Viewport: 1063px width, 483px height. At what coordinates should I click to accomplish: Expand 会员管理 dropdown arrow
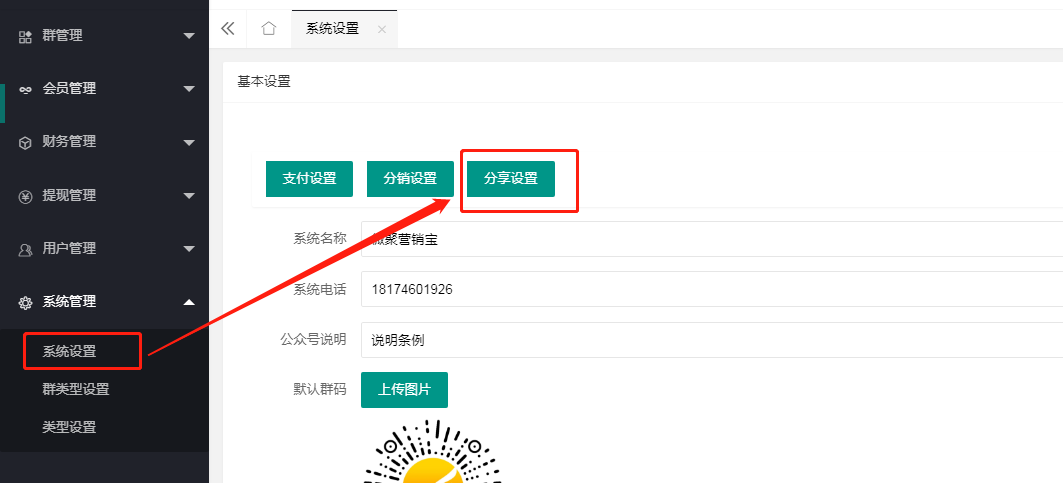[189, 89]
